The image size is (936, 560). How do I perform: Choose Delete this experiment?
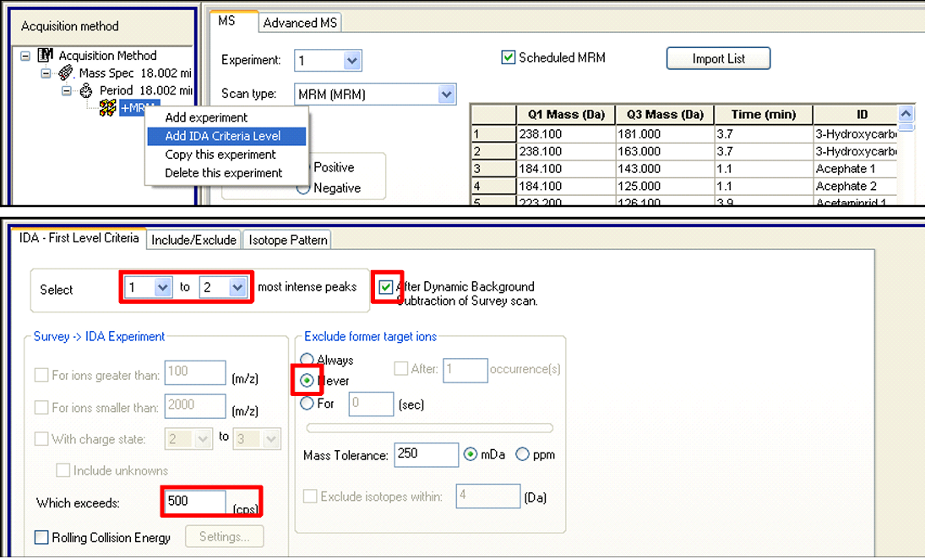tap(223, 173)
